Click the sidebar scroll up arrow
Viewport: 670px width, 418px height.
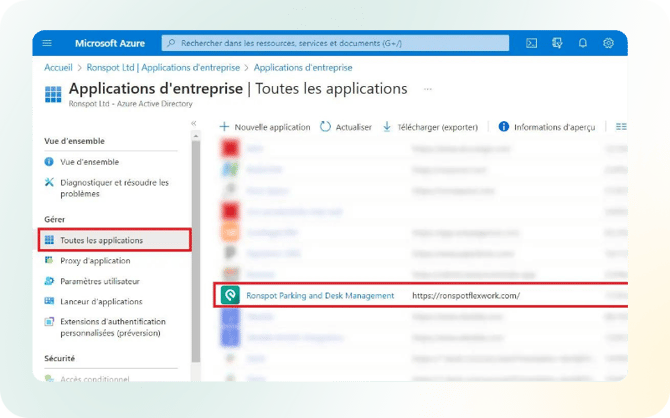tap(196, 136)
